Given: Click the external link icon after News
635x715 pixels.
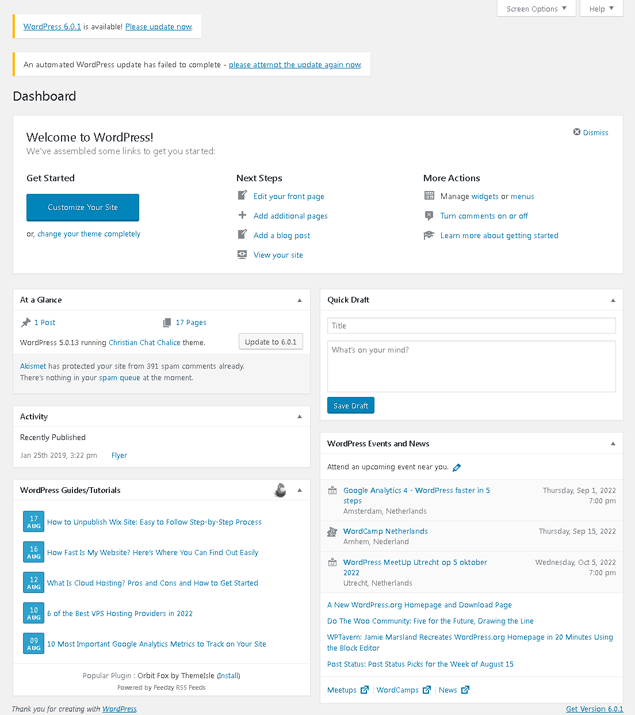Looking at the screenshot, I should pyautogui.click(x=465, y=689).
